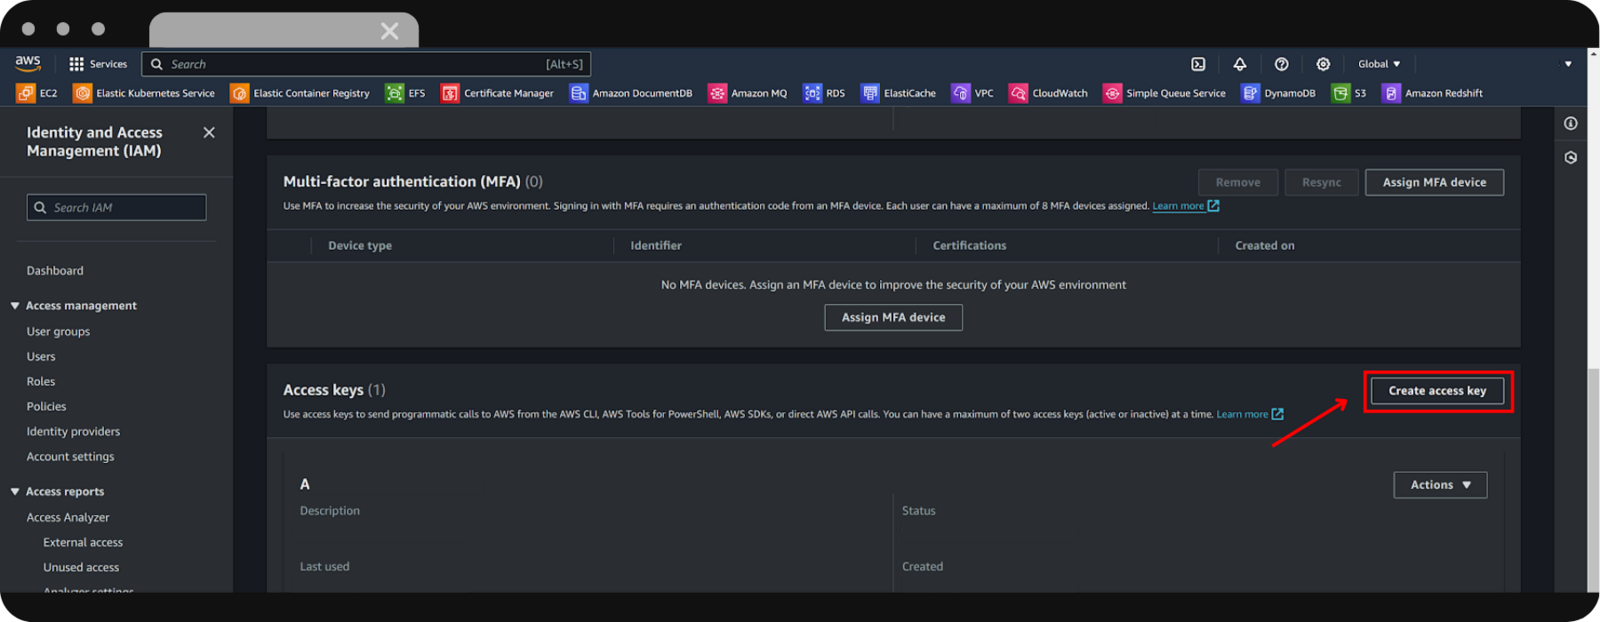
Task: Open Certificate Manager shortcut
Action: coord(498,93)
